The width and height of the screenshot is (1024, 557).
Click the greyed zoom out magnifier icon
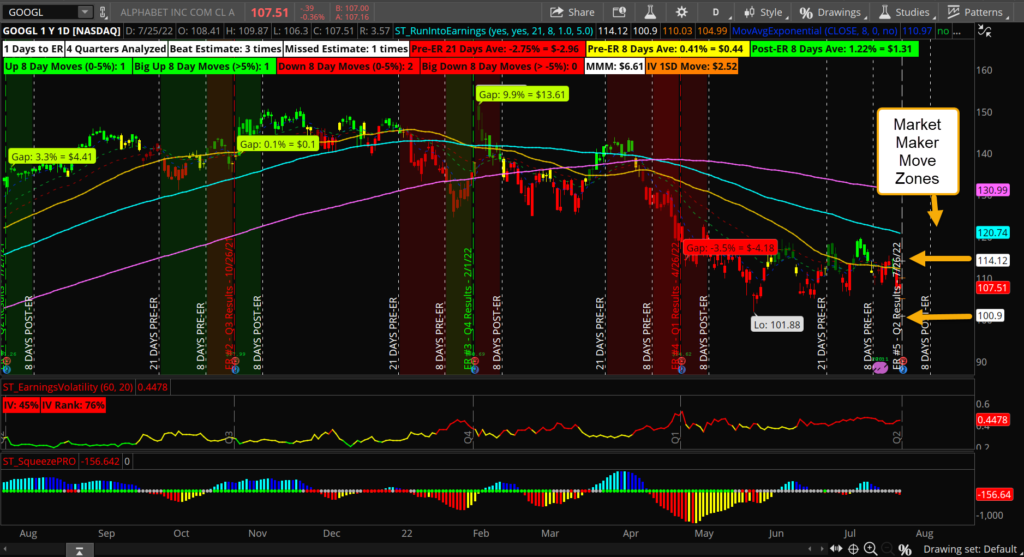[x=888, y=549]
